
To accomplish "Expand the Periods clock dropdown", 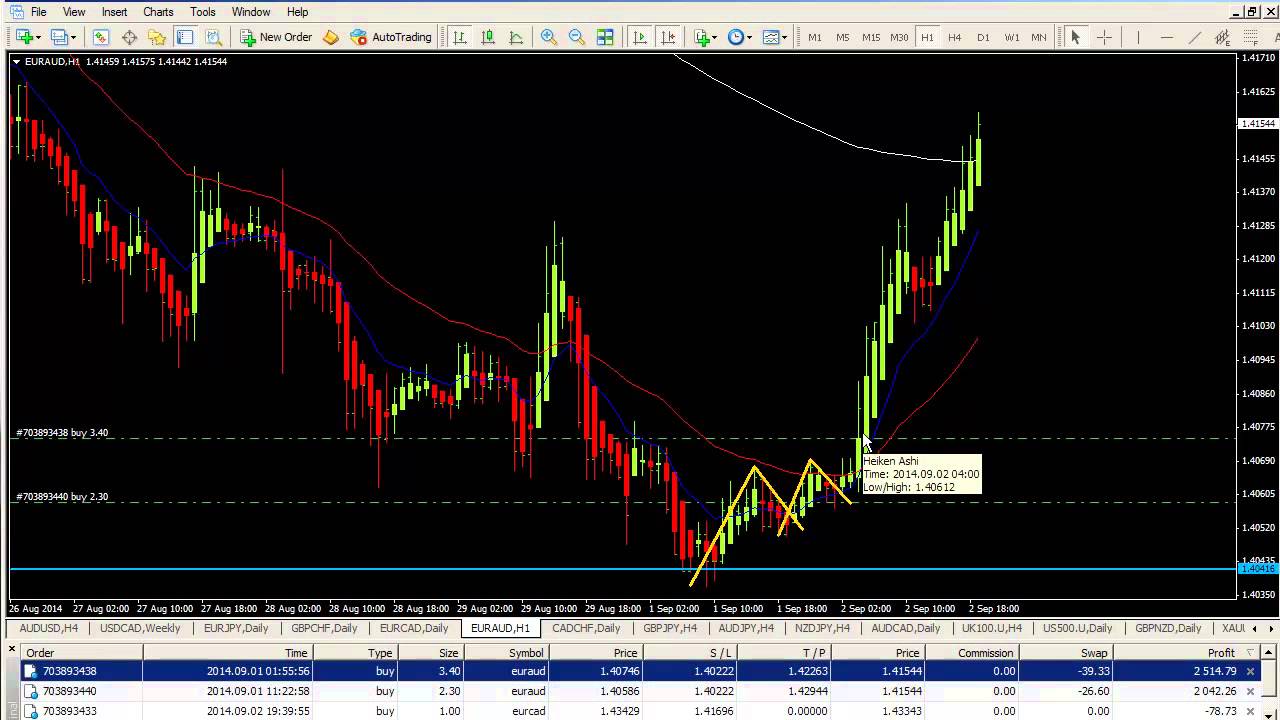I will 750,37.
